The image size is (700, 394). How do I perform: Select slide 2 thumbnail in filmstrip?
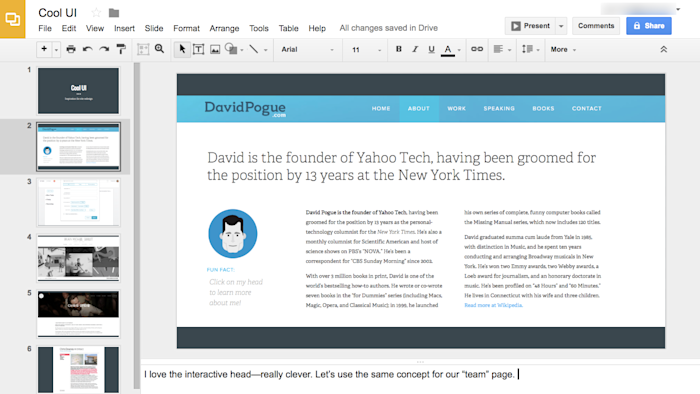pos(78,147)
